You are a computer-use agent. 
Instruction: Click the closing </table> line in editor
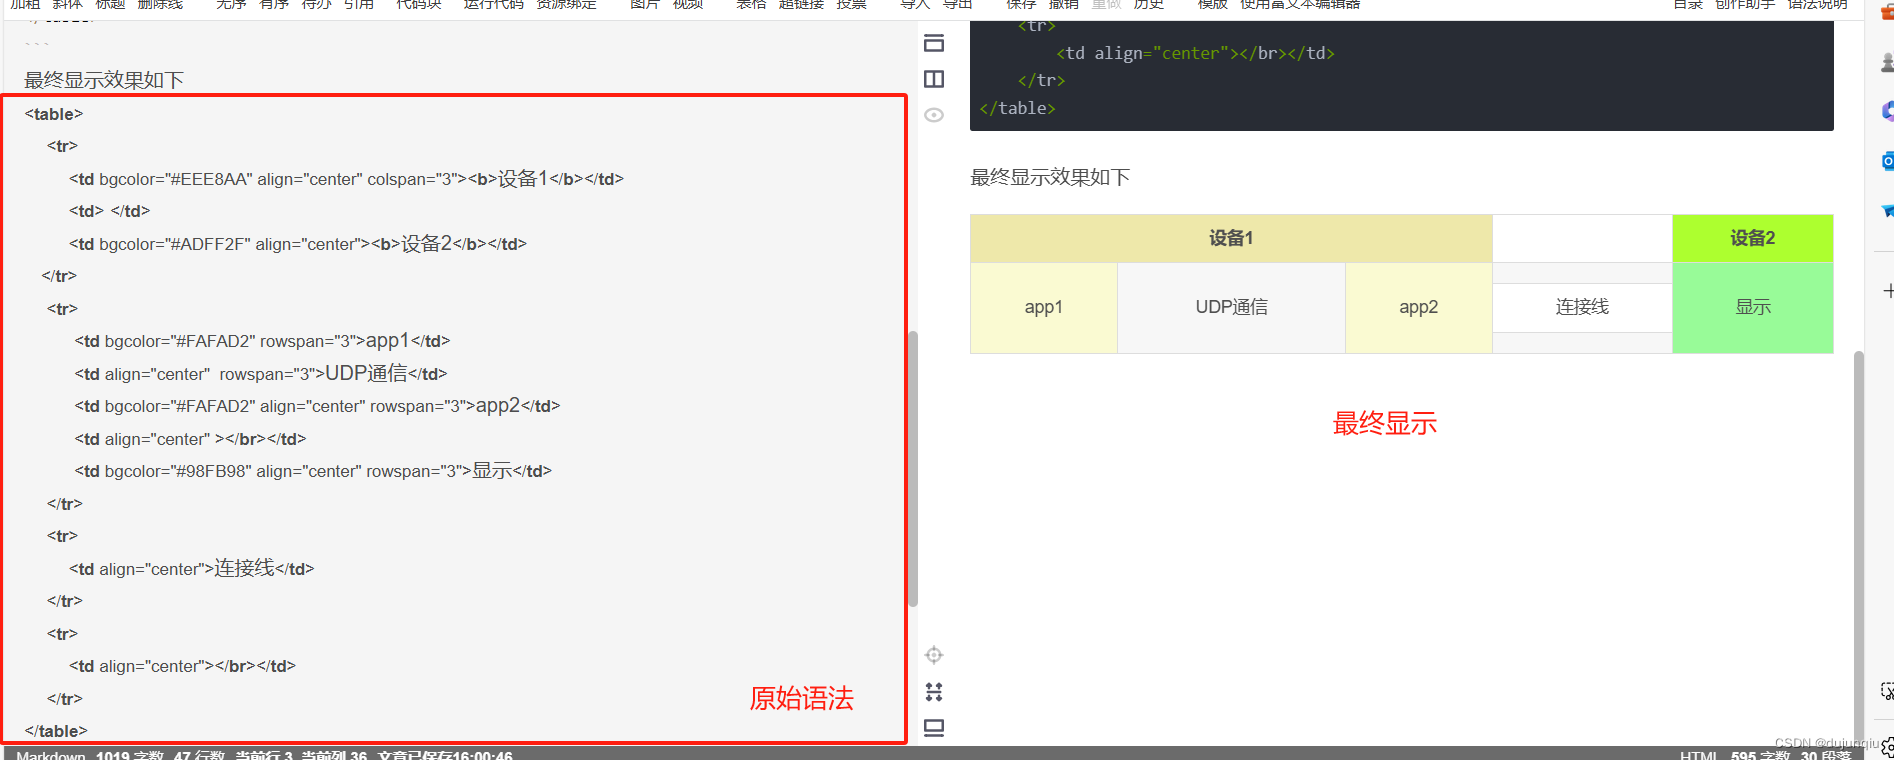point(56,731)
